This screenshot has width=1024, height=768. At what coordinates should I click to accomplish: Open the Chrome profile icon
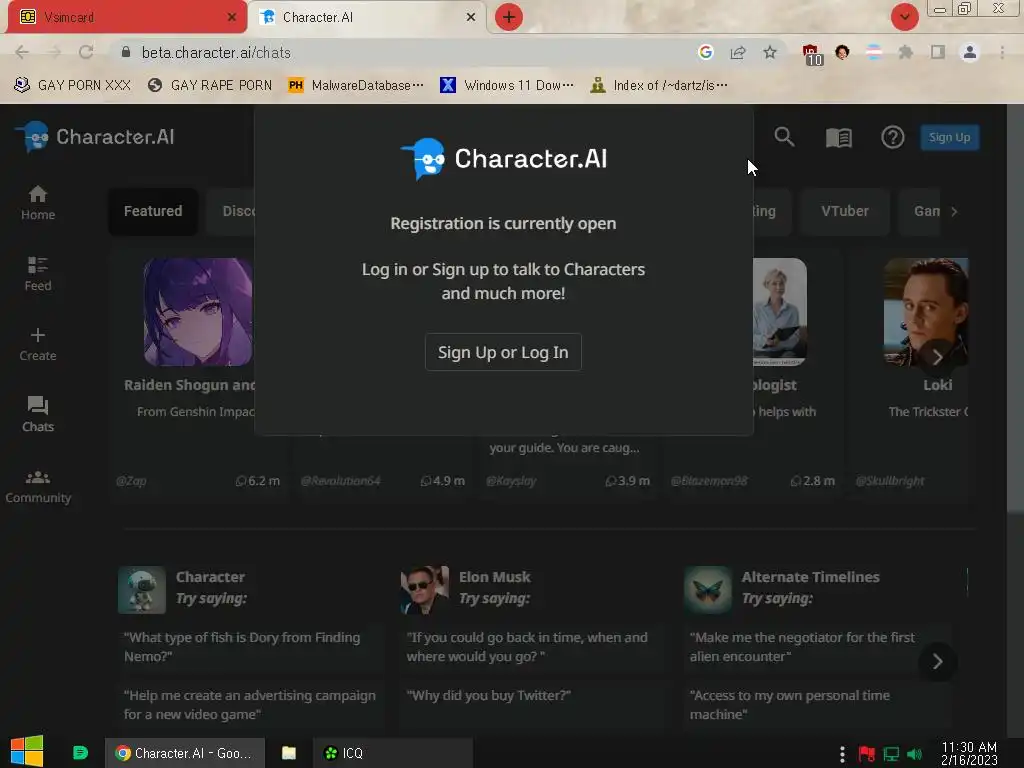tap(970, 52)
